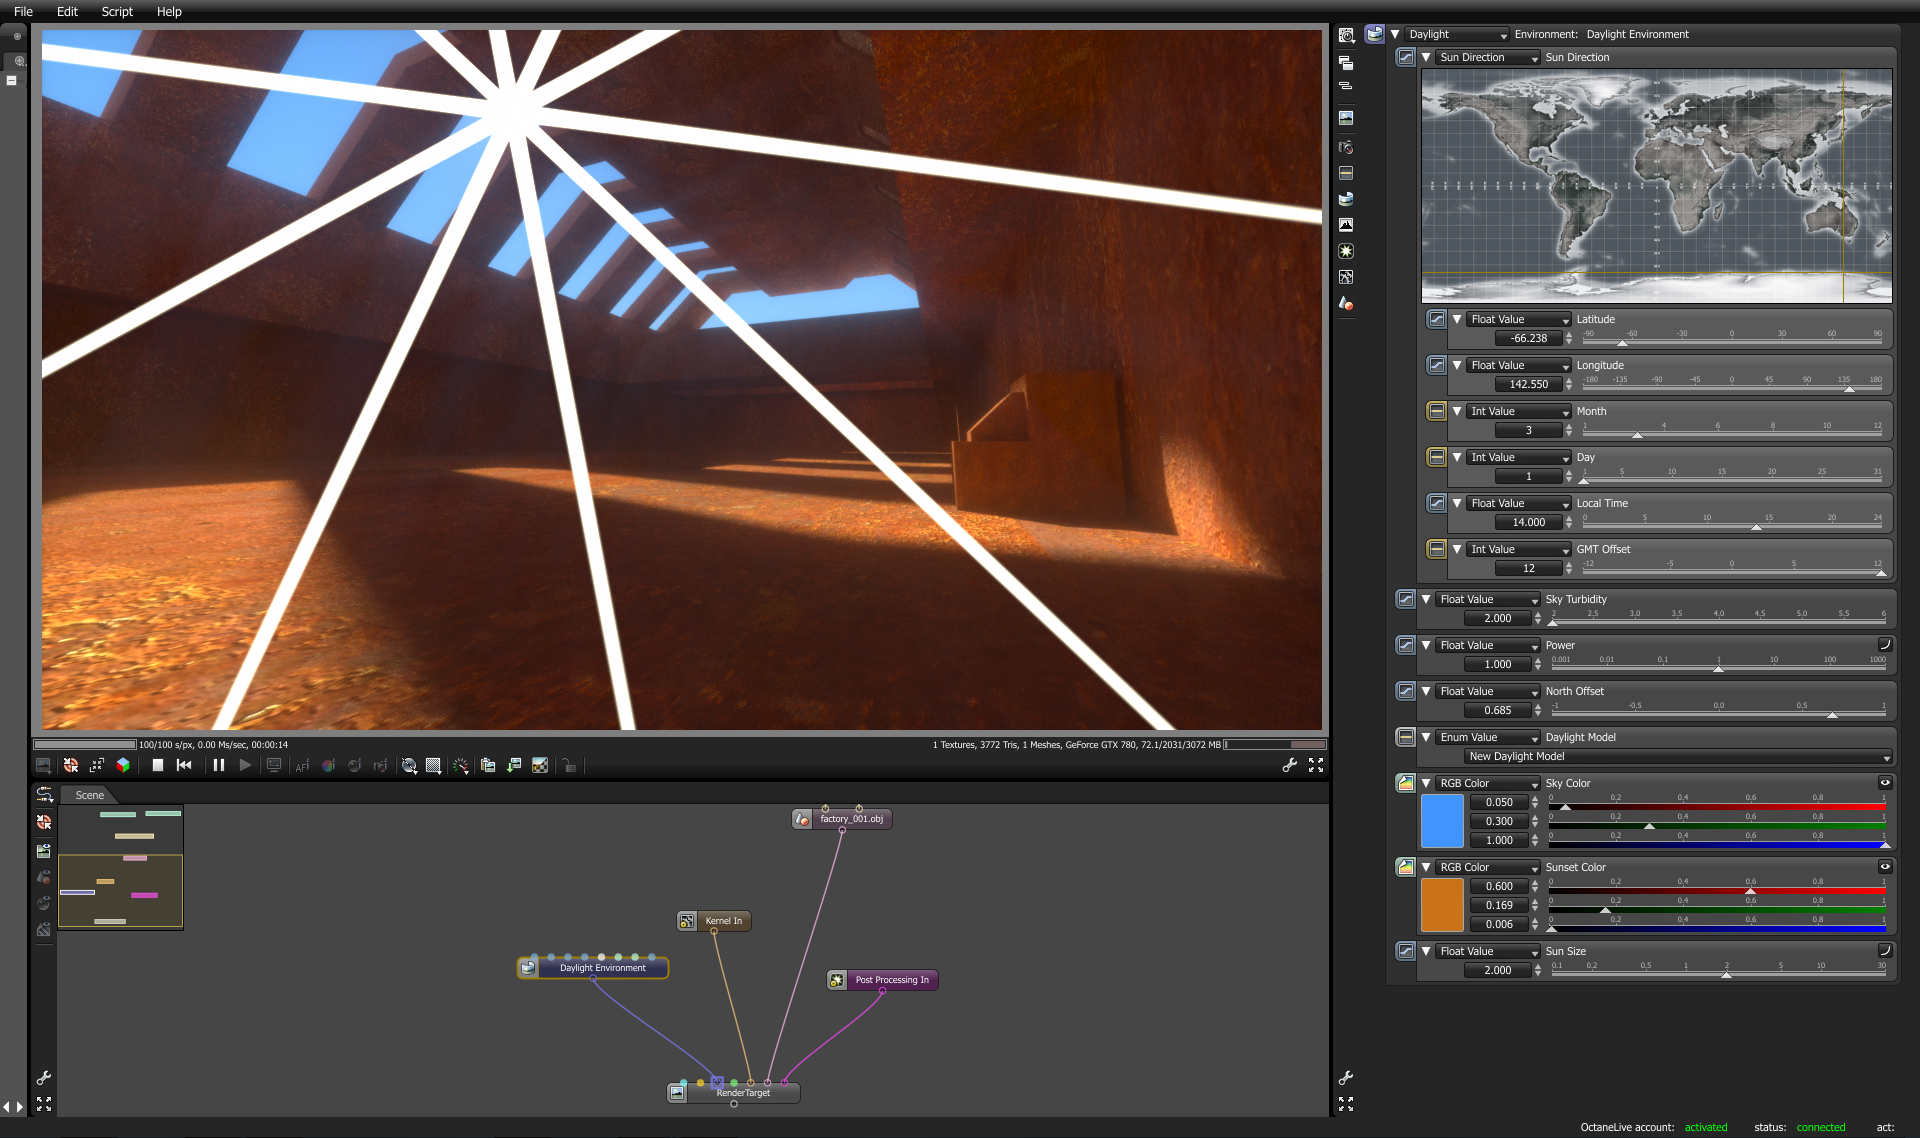
Task: Click the mesh shapes icon in sidebar
Action: (1346, 303)
